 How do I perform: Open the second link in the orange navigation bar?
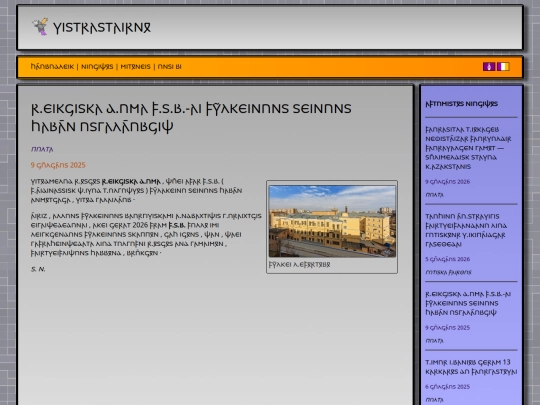[x=97, y=67]
